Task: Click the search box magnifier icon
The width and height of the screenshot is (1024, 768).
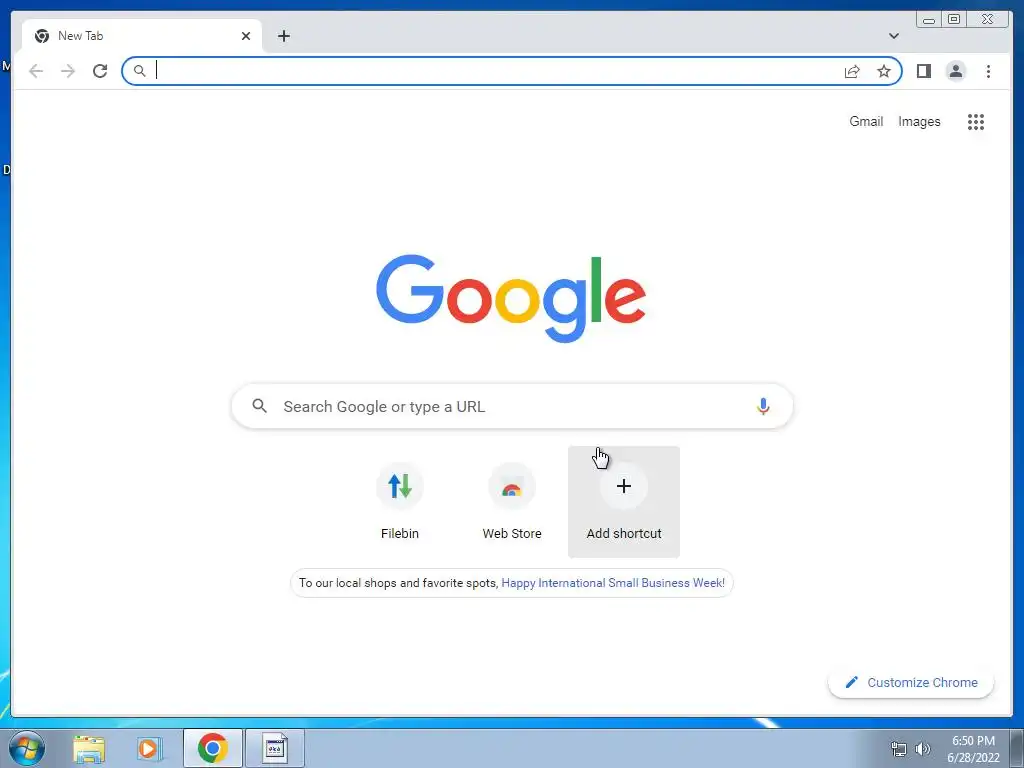Action: click(259, 406)
